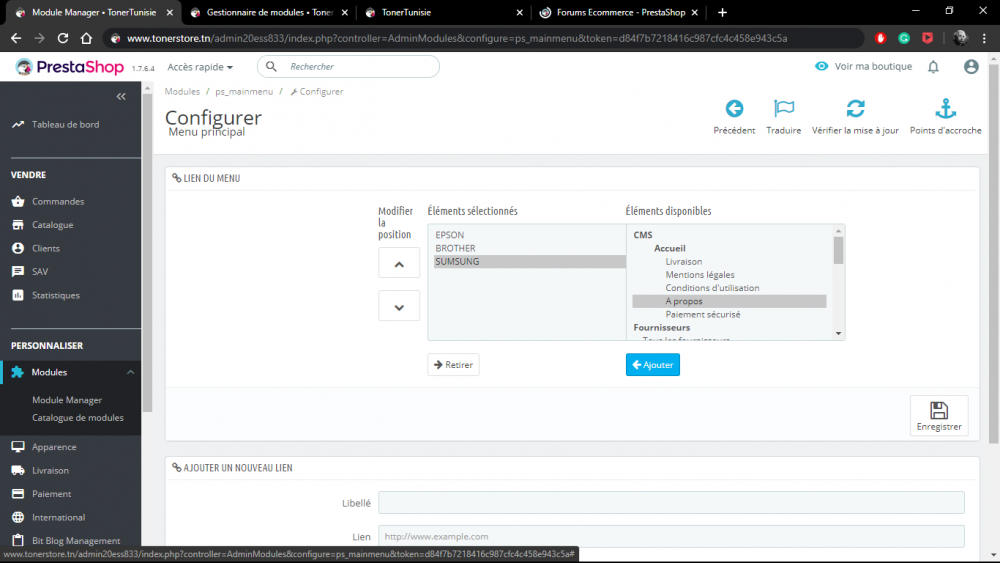Open the Accès rapide dropdown
1000x563 pixels.
click(x=200, y=67)
